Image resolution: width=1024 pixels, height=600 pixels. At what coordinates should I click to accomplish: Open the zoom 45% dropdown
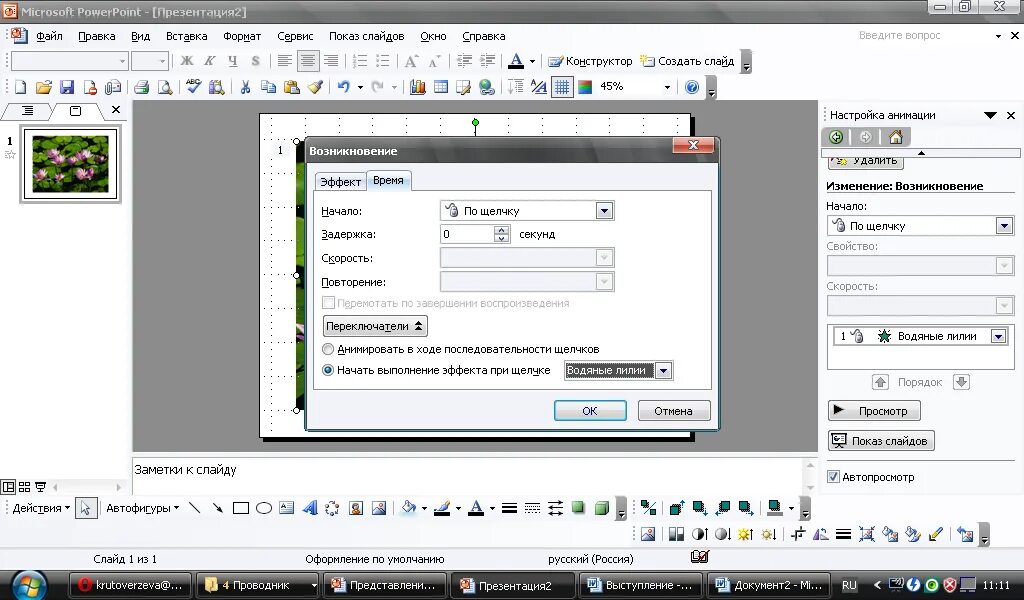[667, 87]
